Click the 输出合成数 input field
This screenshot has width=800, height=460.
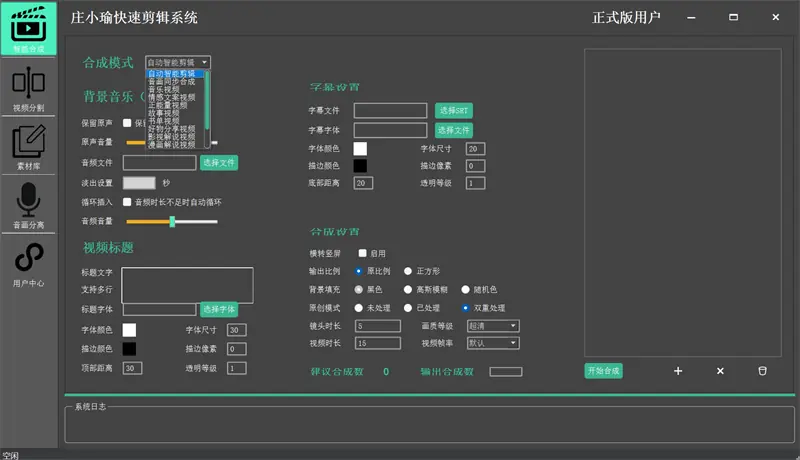pos(506,372)
